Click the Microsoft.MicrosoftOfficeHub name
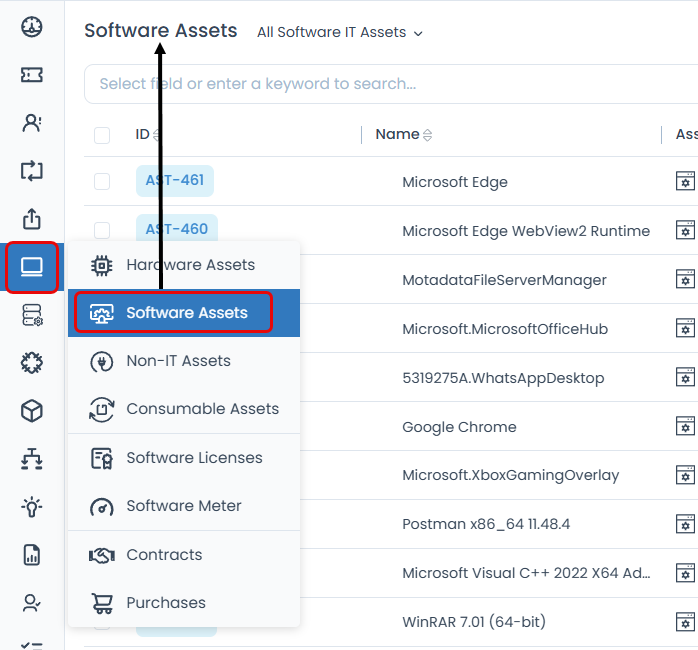 (505, 329)
